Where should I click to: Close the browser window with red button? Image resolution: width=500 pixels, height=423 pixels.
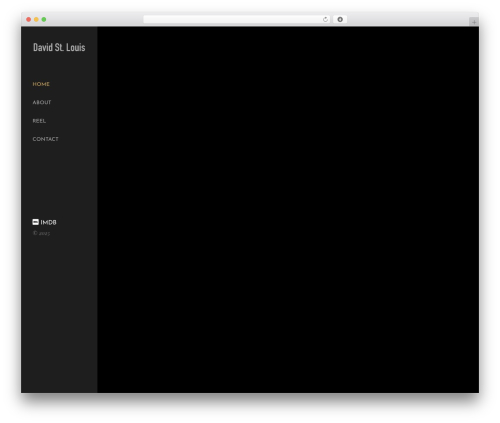pyautogui.click(x=29, y=20)
